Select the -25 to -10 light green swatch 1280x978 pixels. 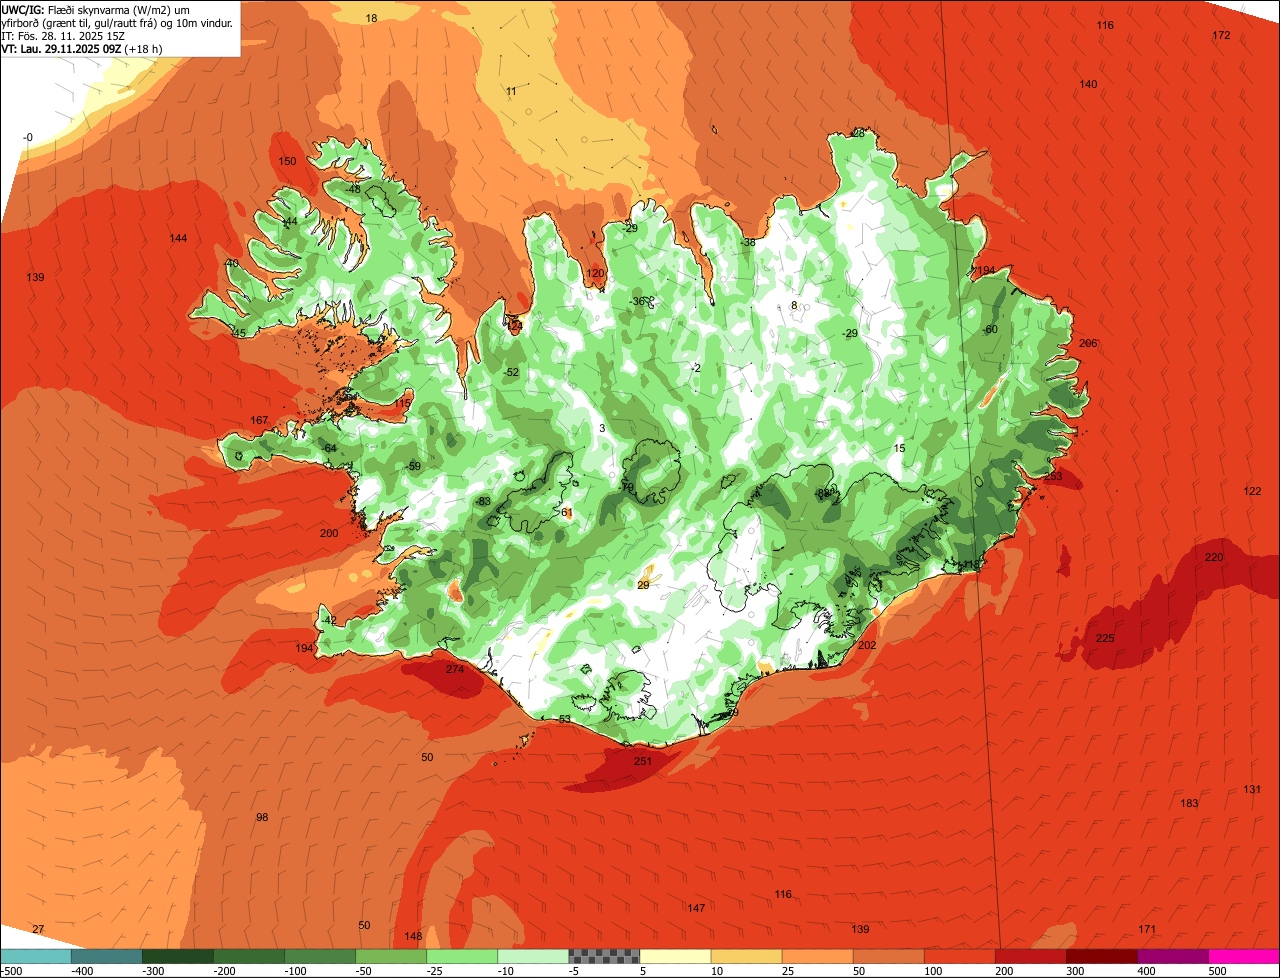tap(462, 955)
